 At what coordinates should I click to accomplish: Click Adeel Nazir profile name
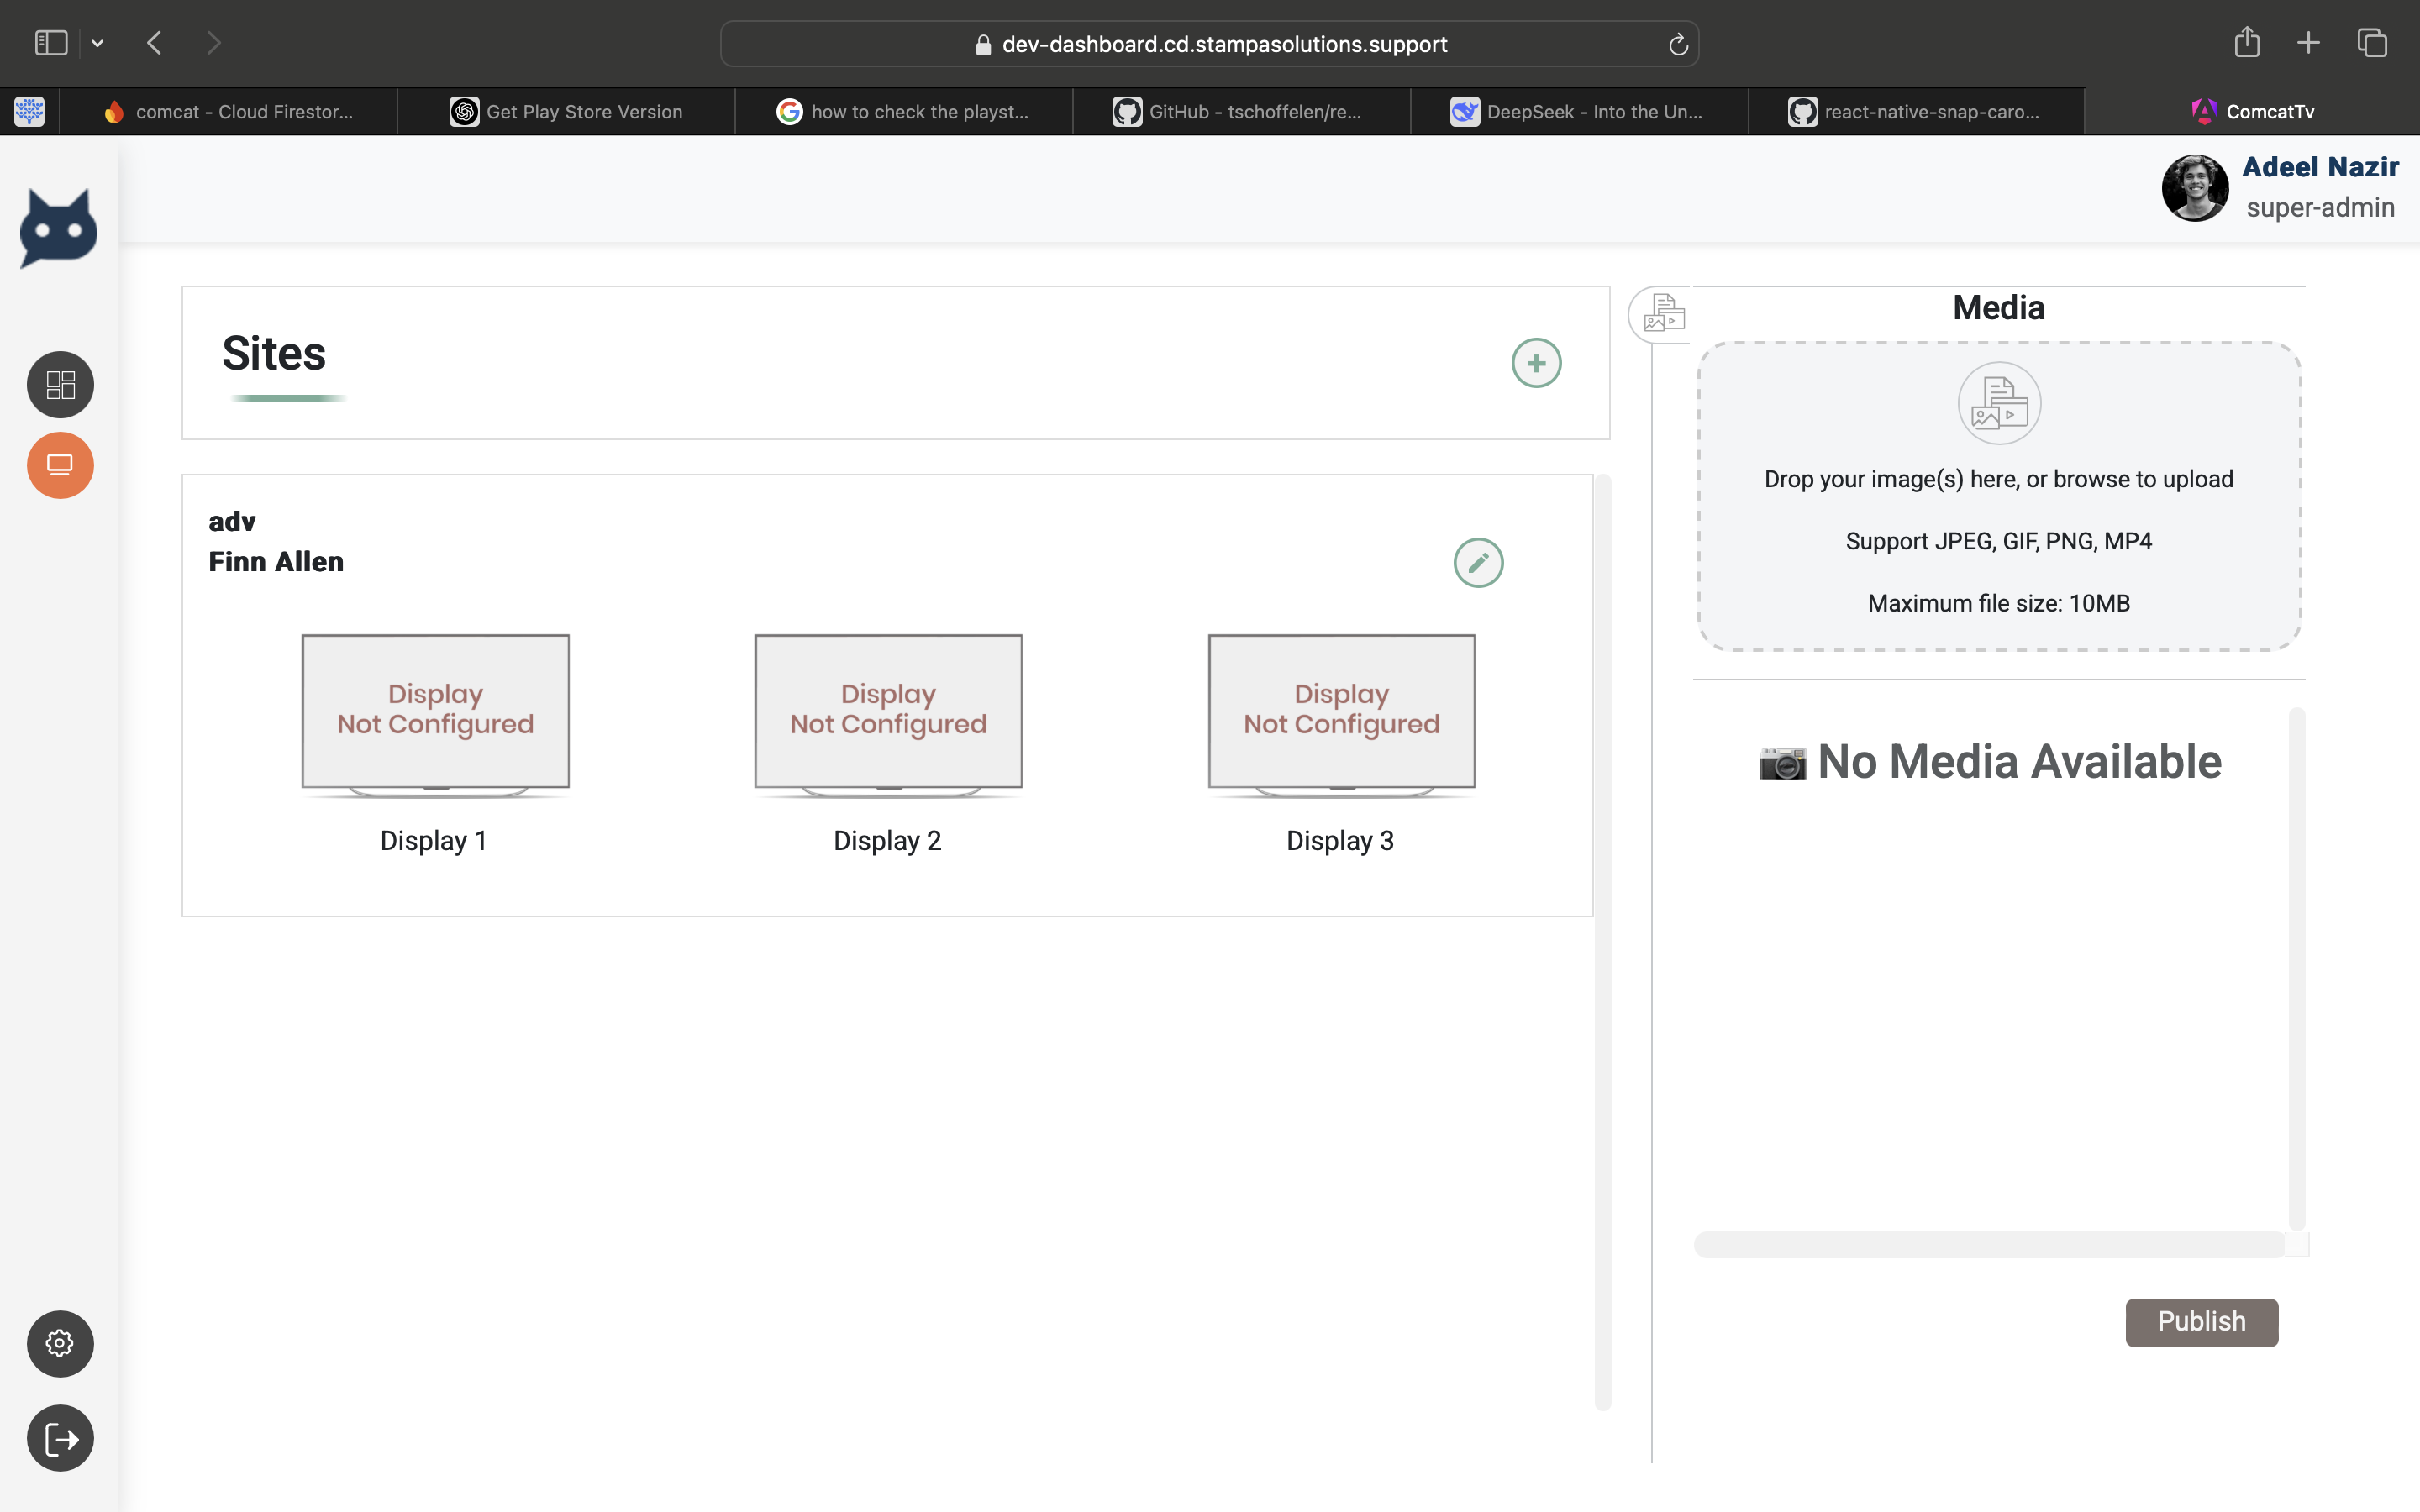[x=2319, y=167]
